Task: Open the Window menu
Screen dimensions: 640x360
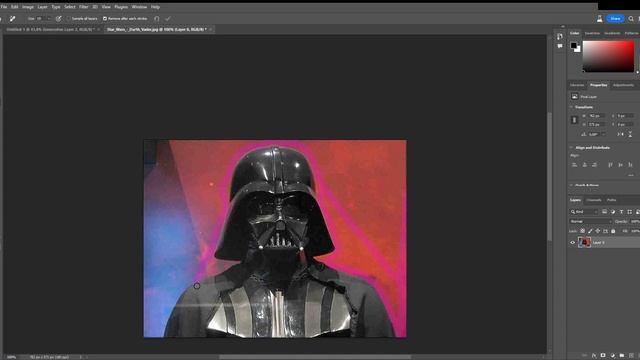Action: point(139,7)
